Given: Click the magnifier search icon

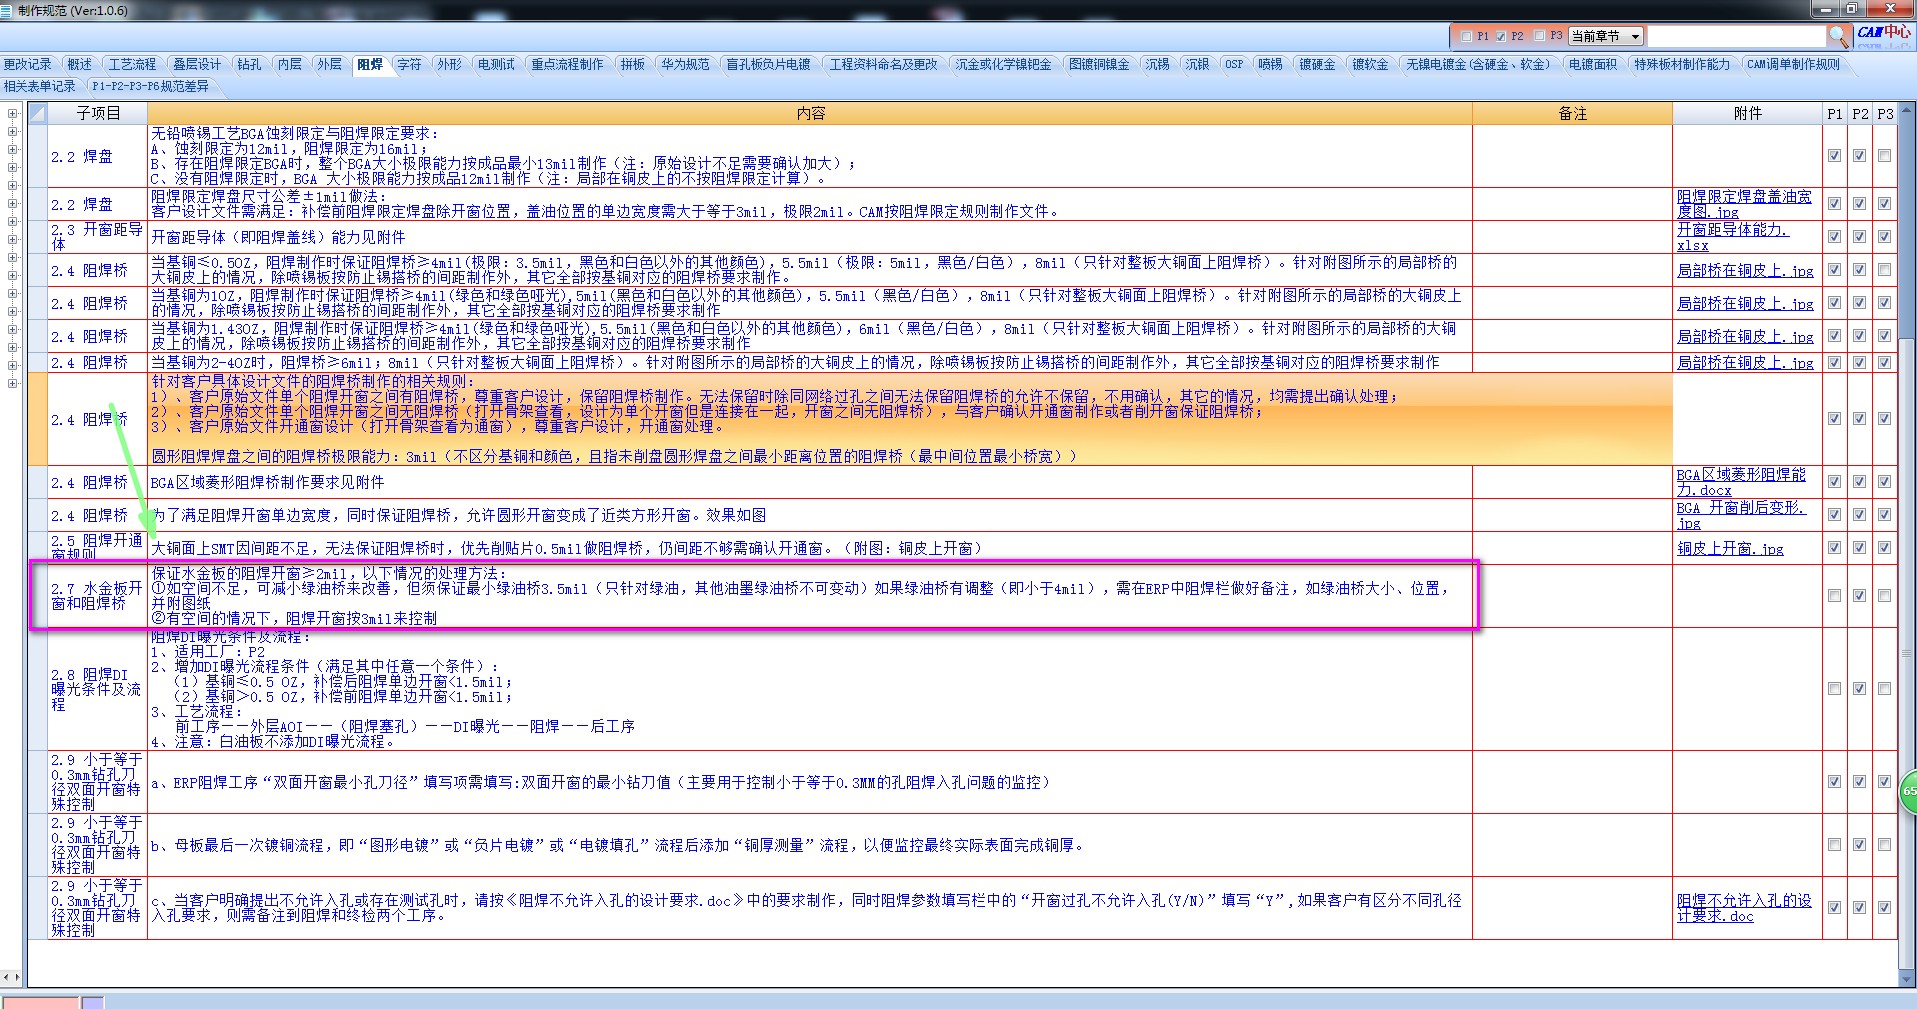Looking at the screenshot, I should pyautogui.click(x=1838, y=36).
